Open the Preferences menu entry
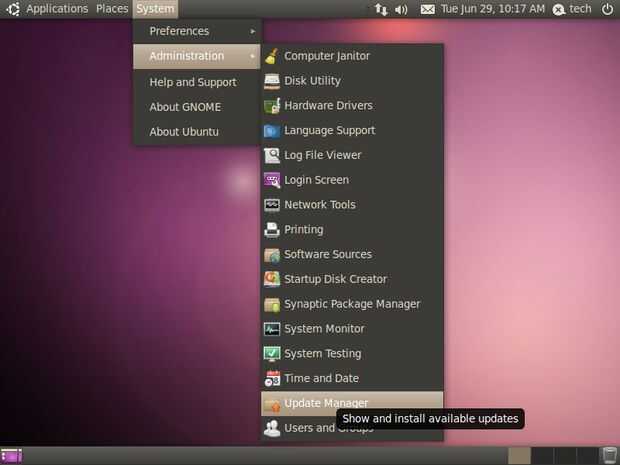The width and height of the screenshot is (620, 465). coord(197,31)
